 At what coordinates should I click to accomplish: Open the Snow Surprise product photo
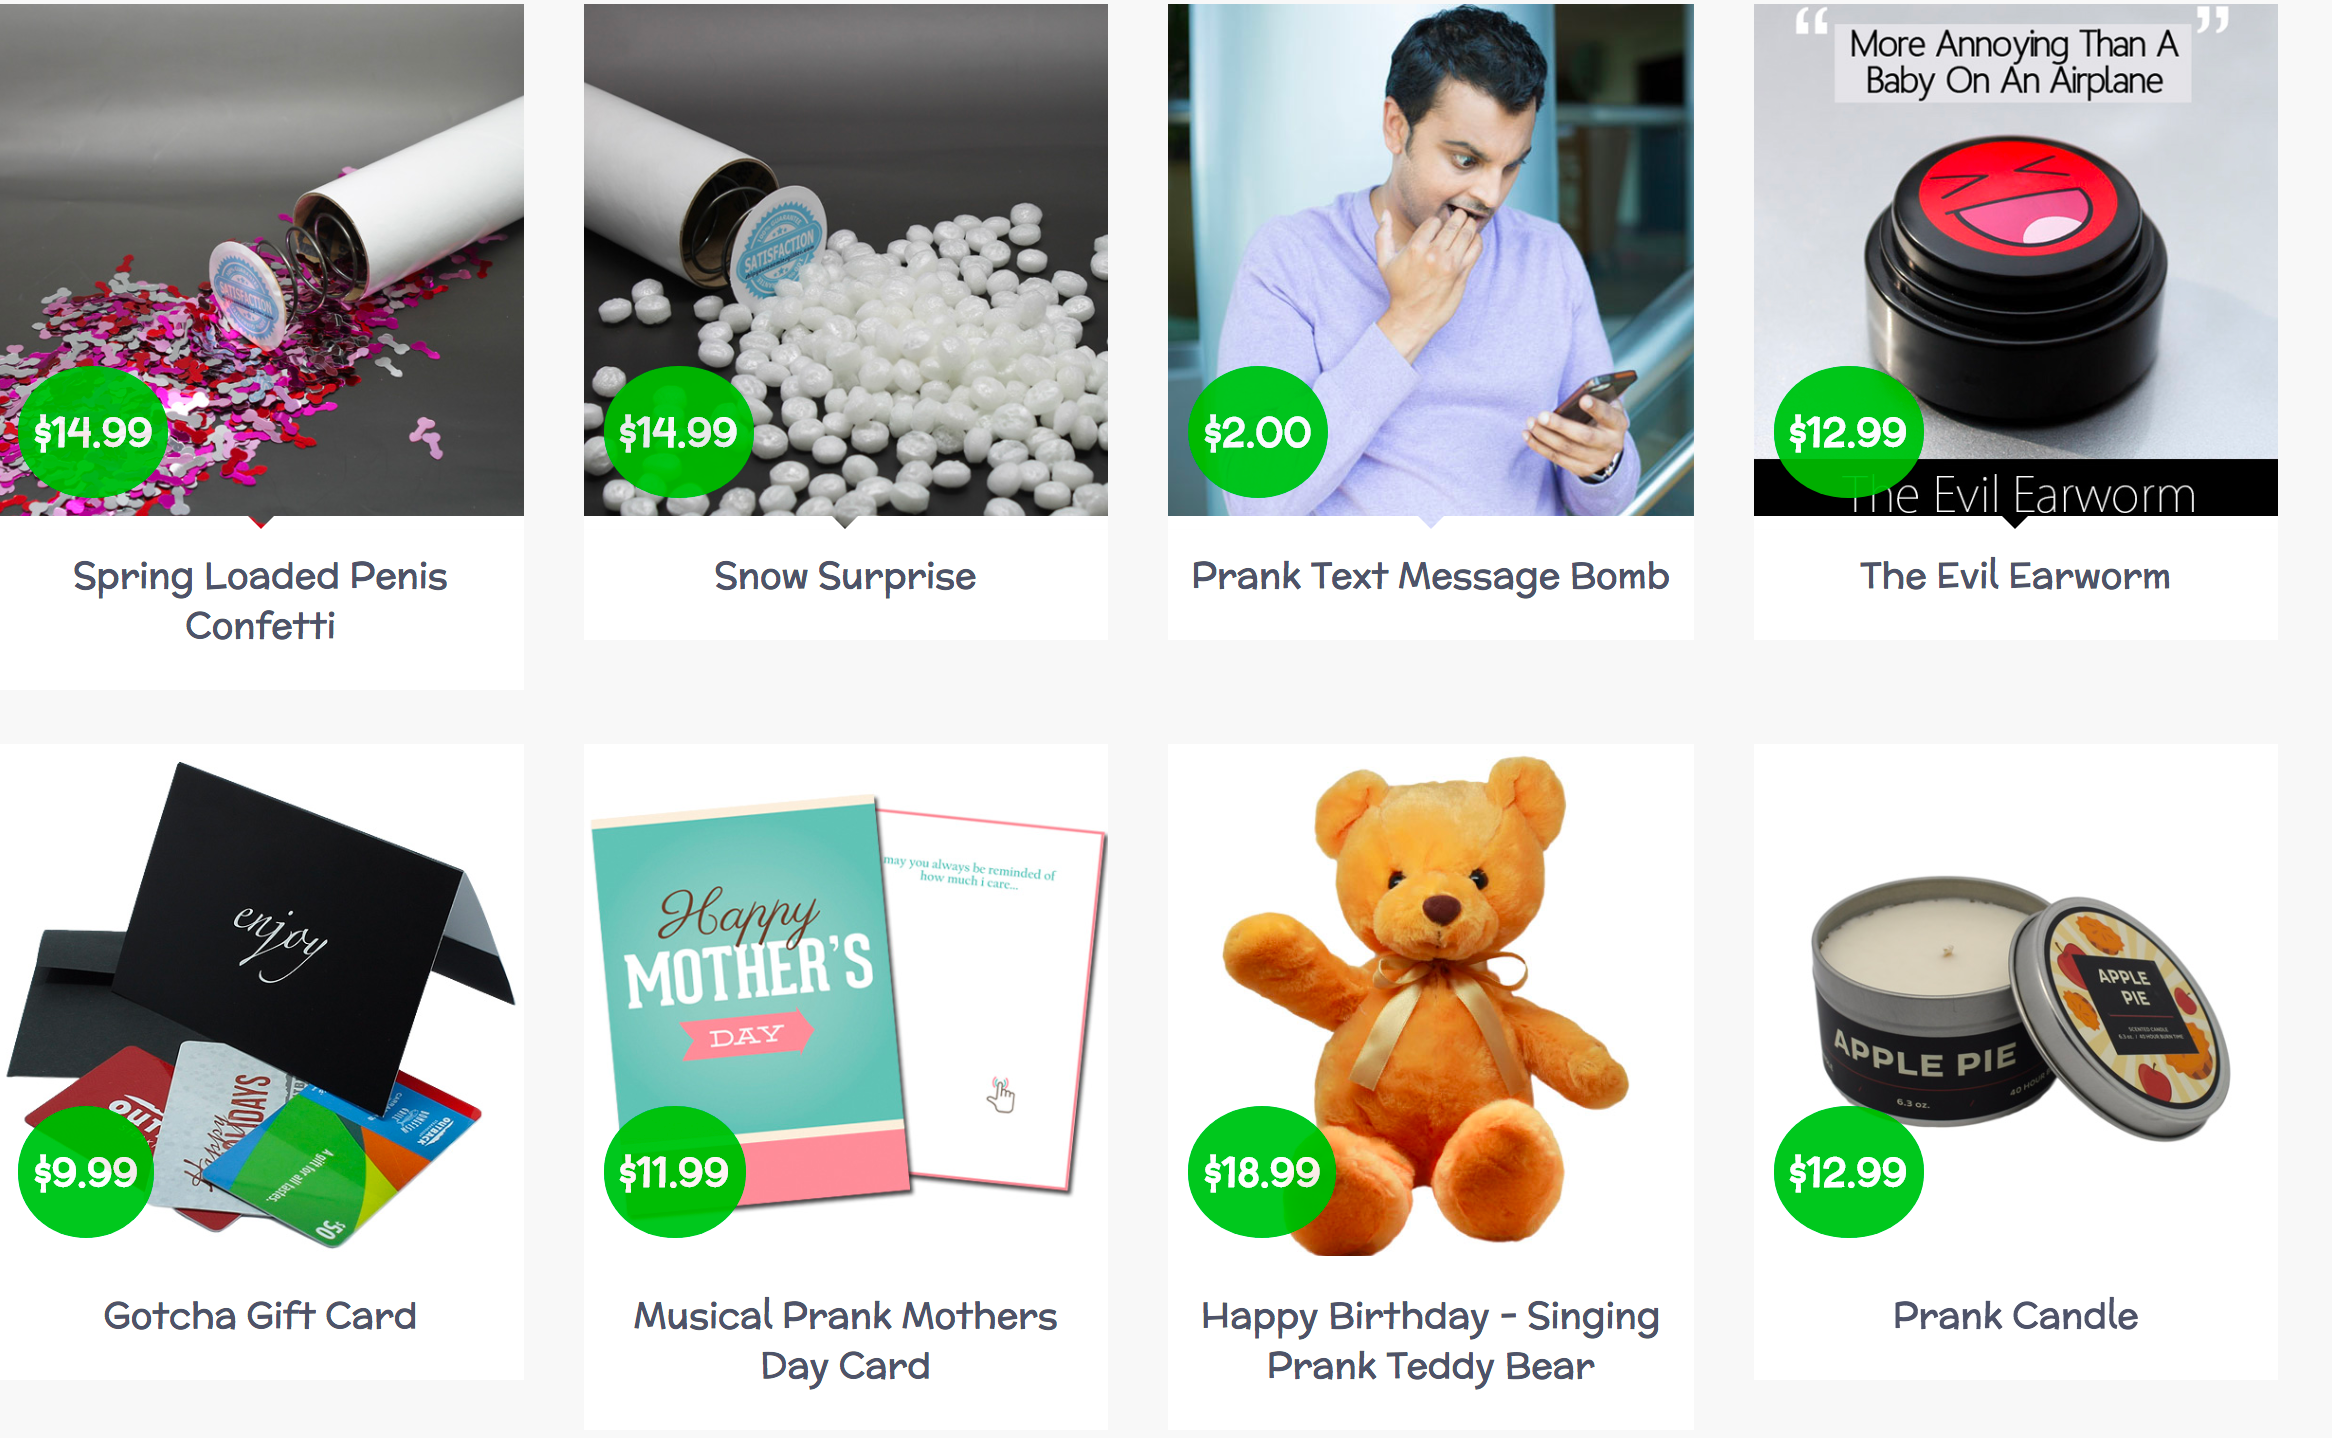[x=846, y=260]
